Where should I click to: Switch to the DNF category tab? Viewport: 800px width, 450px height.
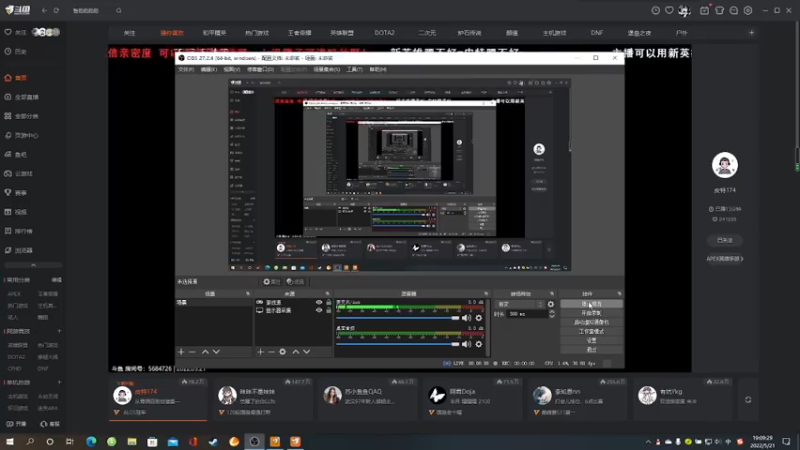(x=596, y=33)
